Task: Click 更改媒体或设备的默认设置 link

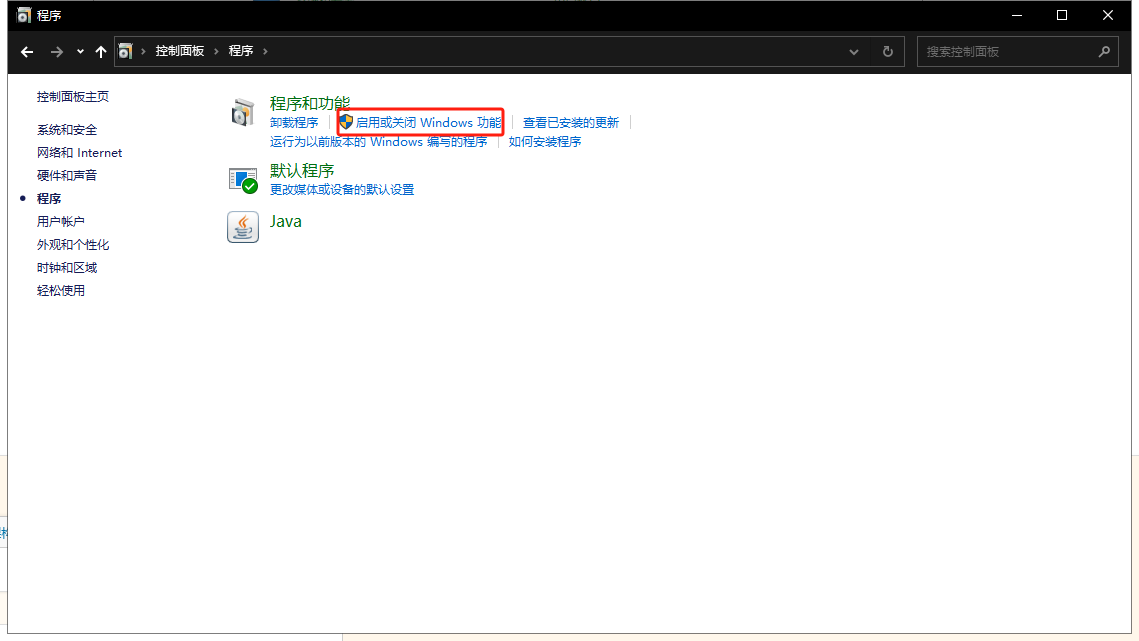Action: [342, 190]
